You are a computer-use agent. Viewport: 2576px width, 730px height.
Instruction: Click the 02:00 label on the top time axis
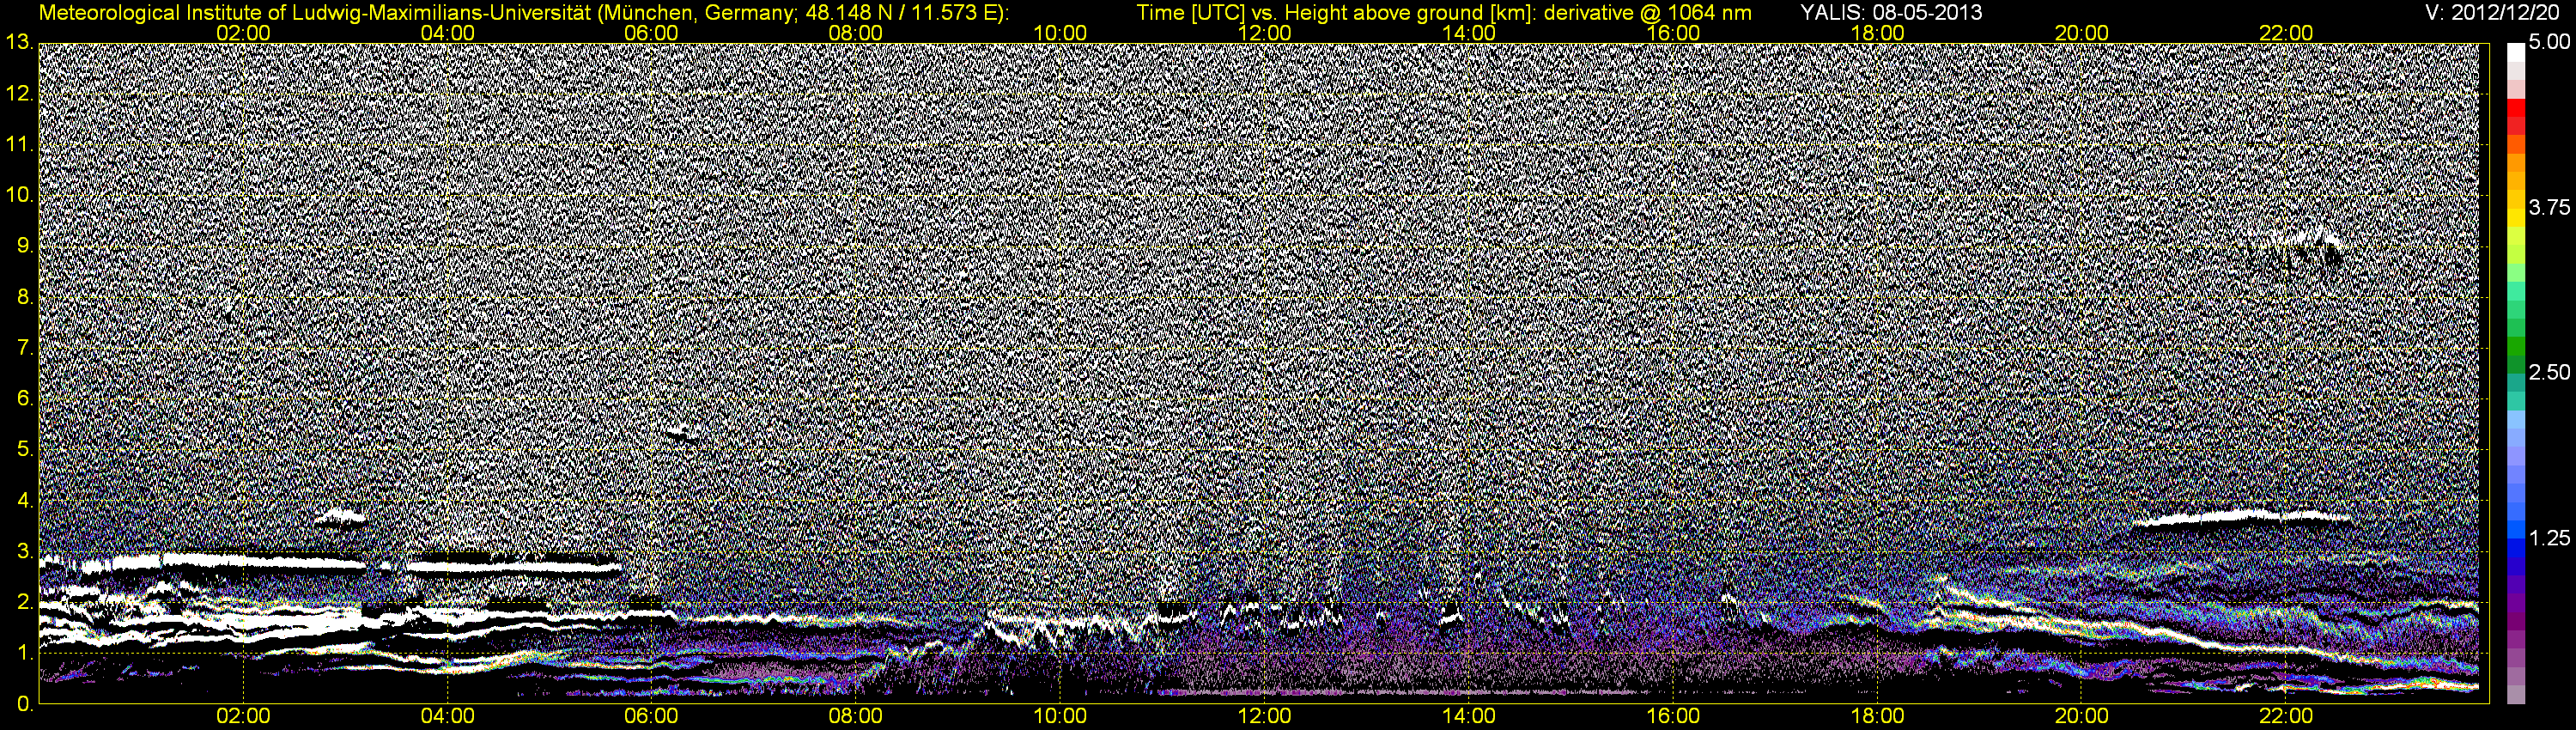tap(243, 33)
